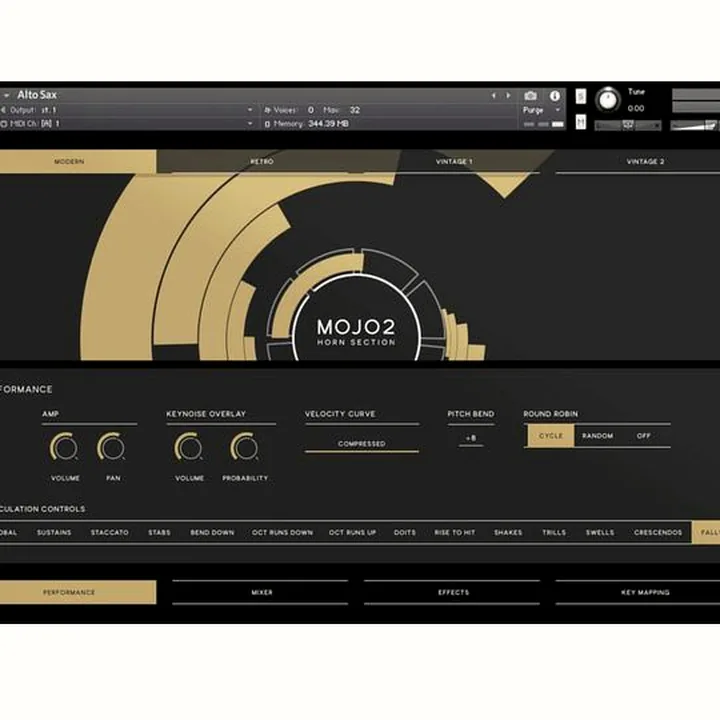Go to previous instrument with left arrow

(494, 96)
